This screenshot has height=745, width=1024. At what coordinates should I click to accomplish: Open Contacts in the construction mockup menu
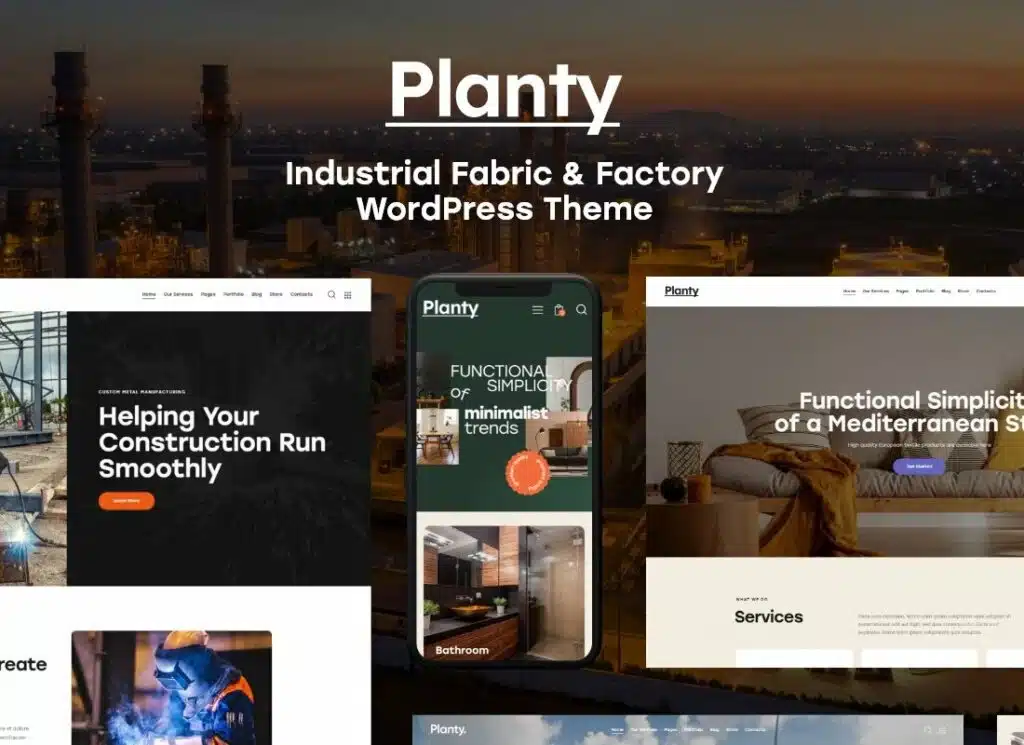point(302,294)
